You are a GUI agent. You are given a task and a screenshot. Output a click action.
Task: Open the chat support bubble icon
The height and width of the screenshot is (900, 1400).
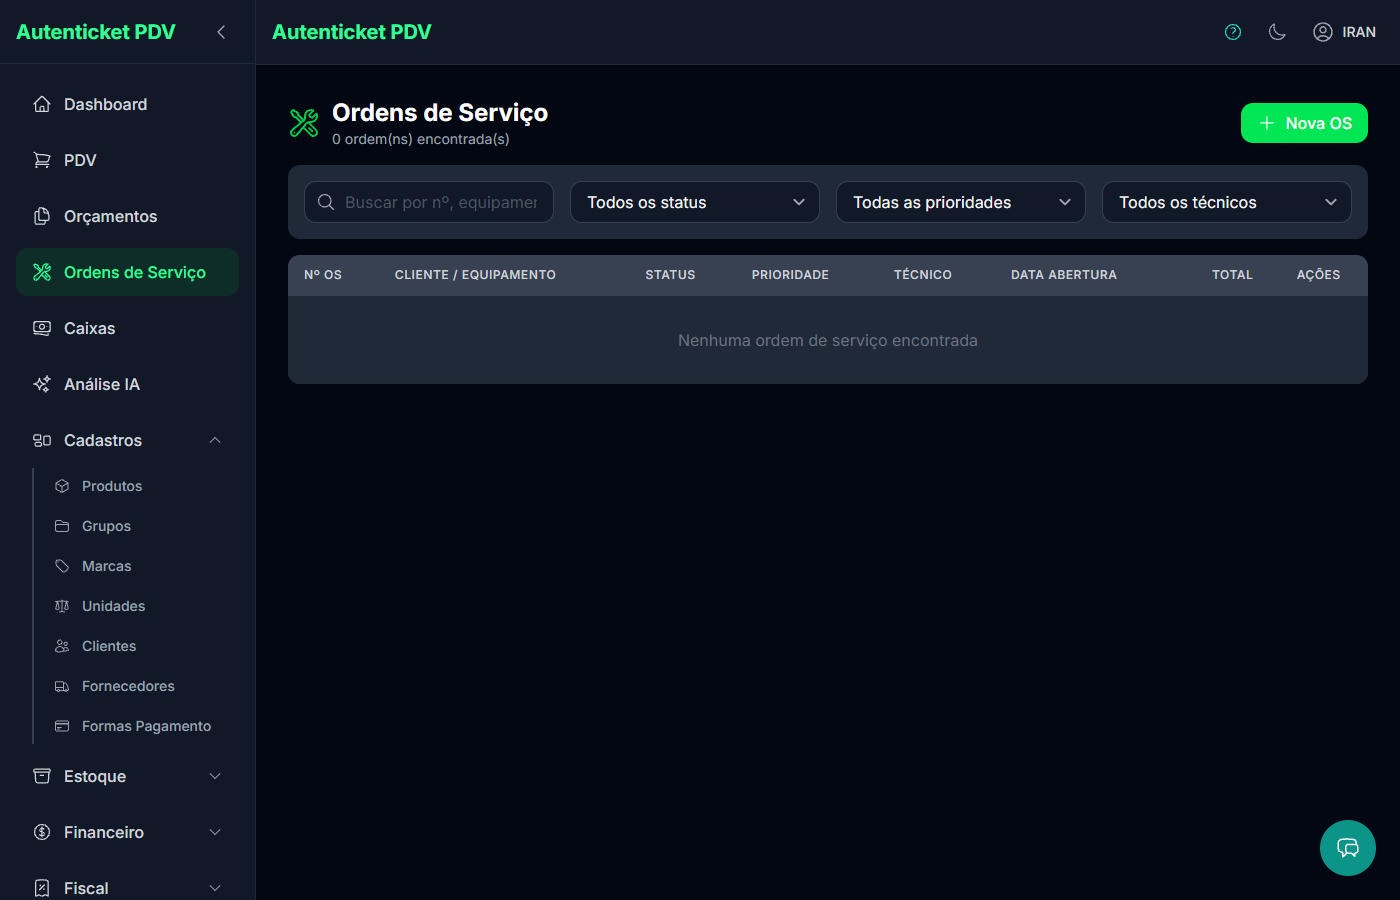(1347, 847)
